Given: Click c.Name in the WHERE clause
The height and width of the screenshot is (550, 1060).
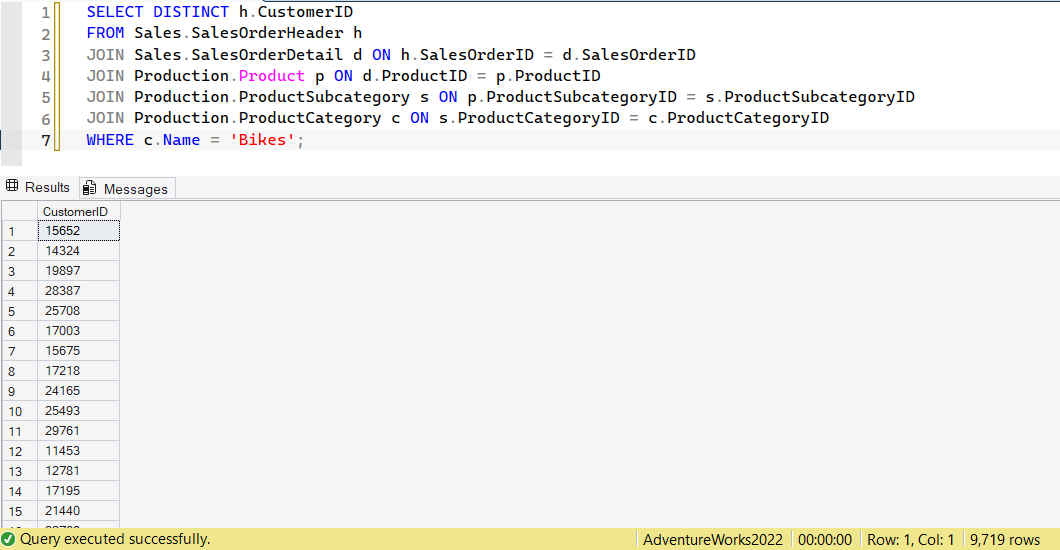Looking at the screenshot, I should pyautogui.click(x=172, y=140).
